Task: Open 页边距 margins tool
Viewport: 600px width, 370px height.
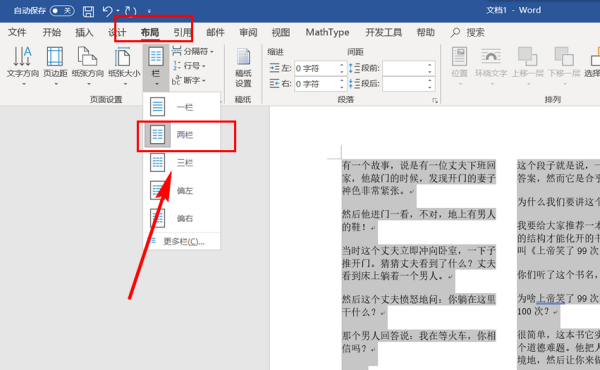Action: [55, 66]
